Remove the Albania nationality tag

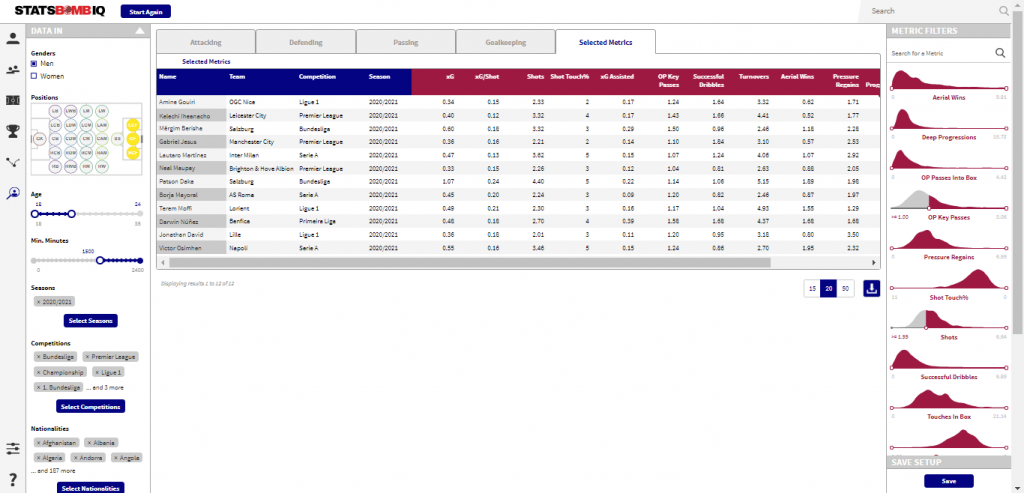tap(89, 443)
